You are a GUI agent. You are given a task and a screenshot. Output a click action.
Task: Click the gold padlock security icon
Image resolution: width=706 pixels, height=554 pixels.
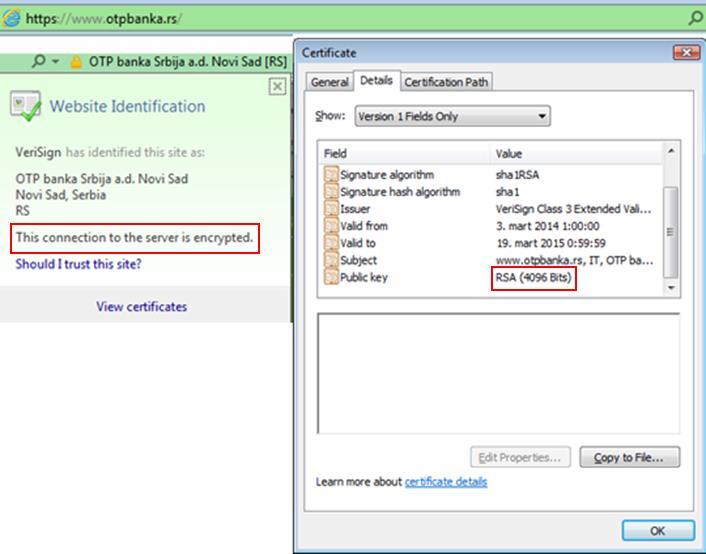76,61
